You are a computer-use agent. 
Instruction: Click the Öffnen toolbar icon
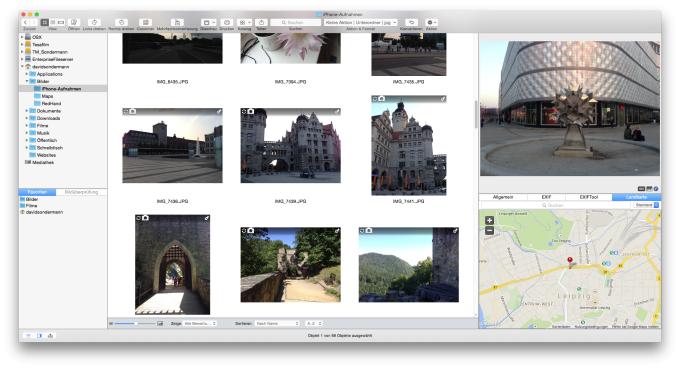74,22
